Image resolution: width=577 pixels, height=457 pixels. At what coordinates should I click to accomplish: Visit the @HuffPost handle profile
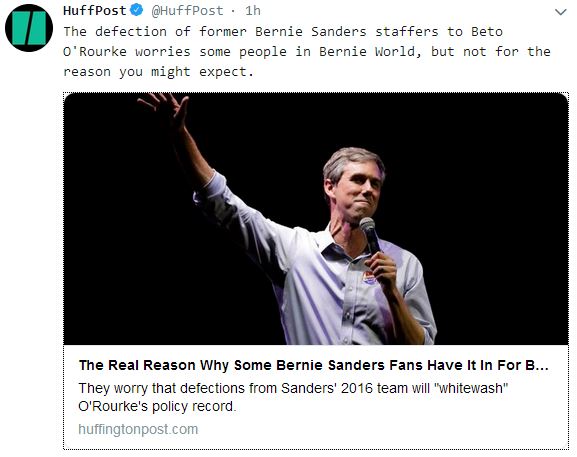click(x=187, y=11)
